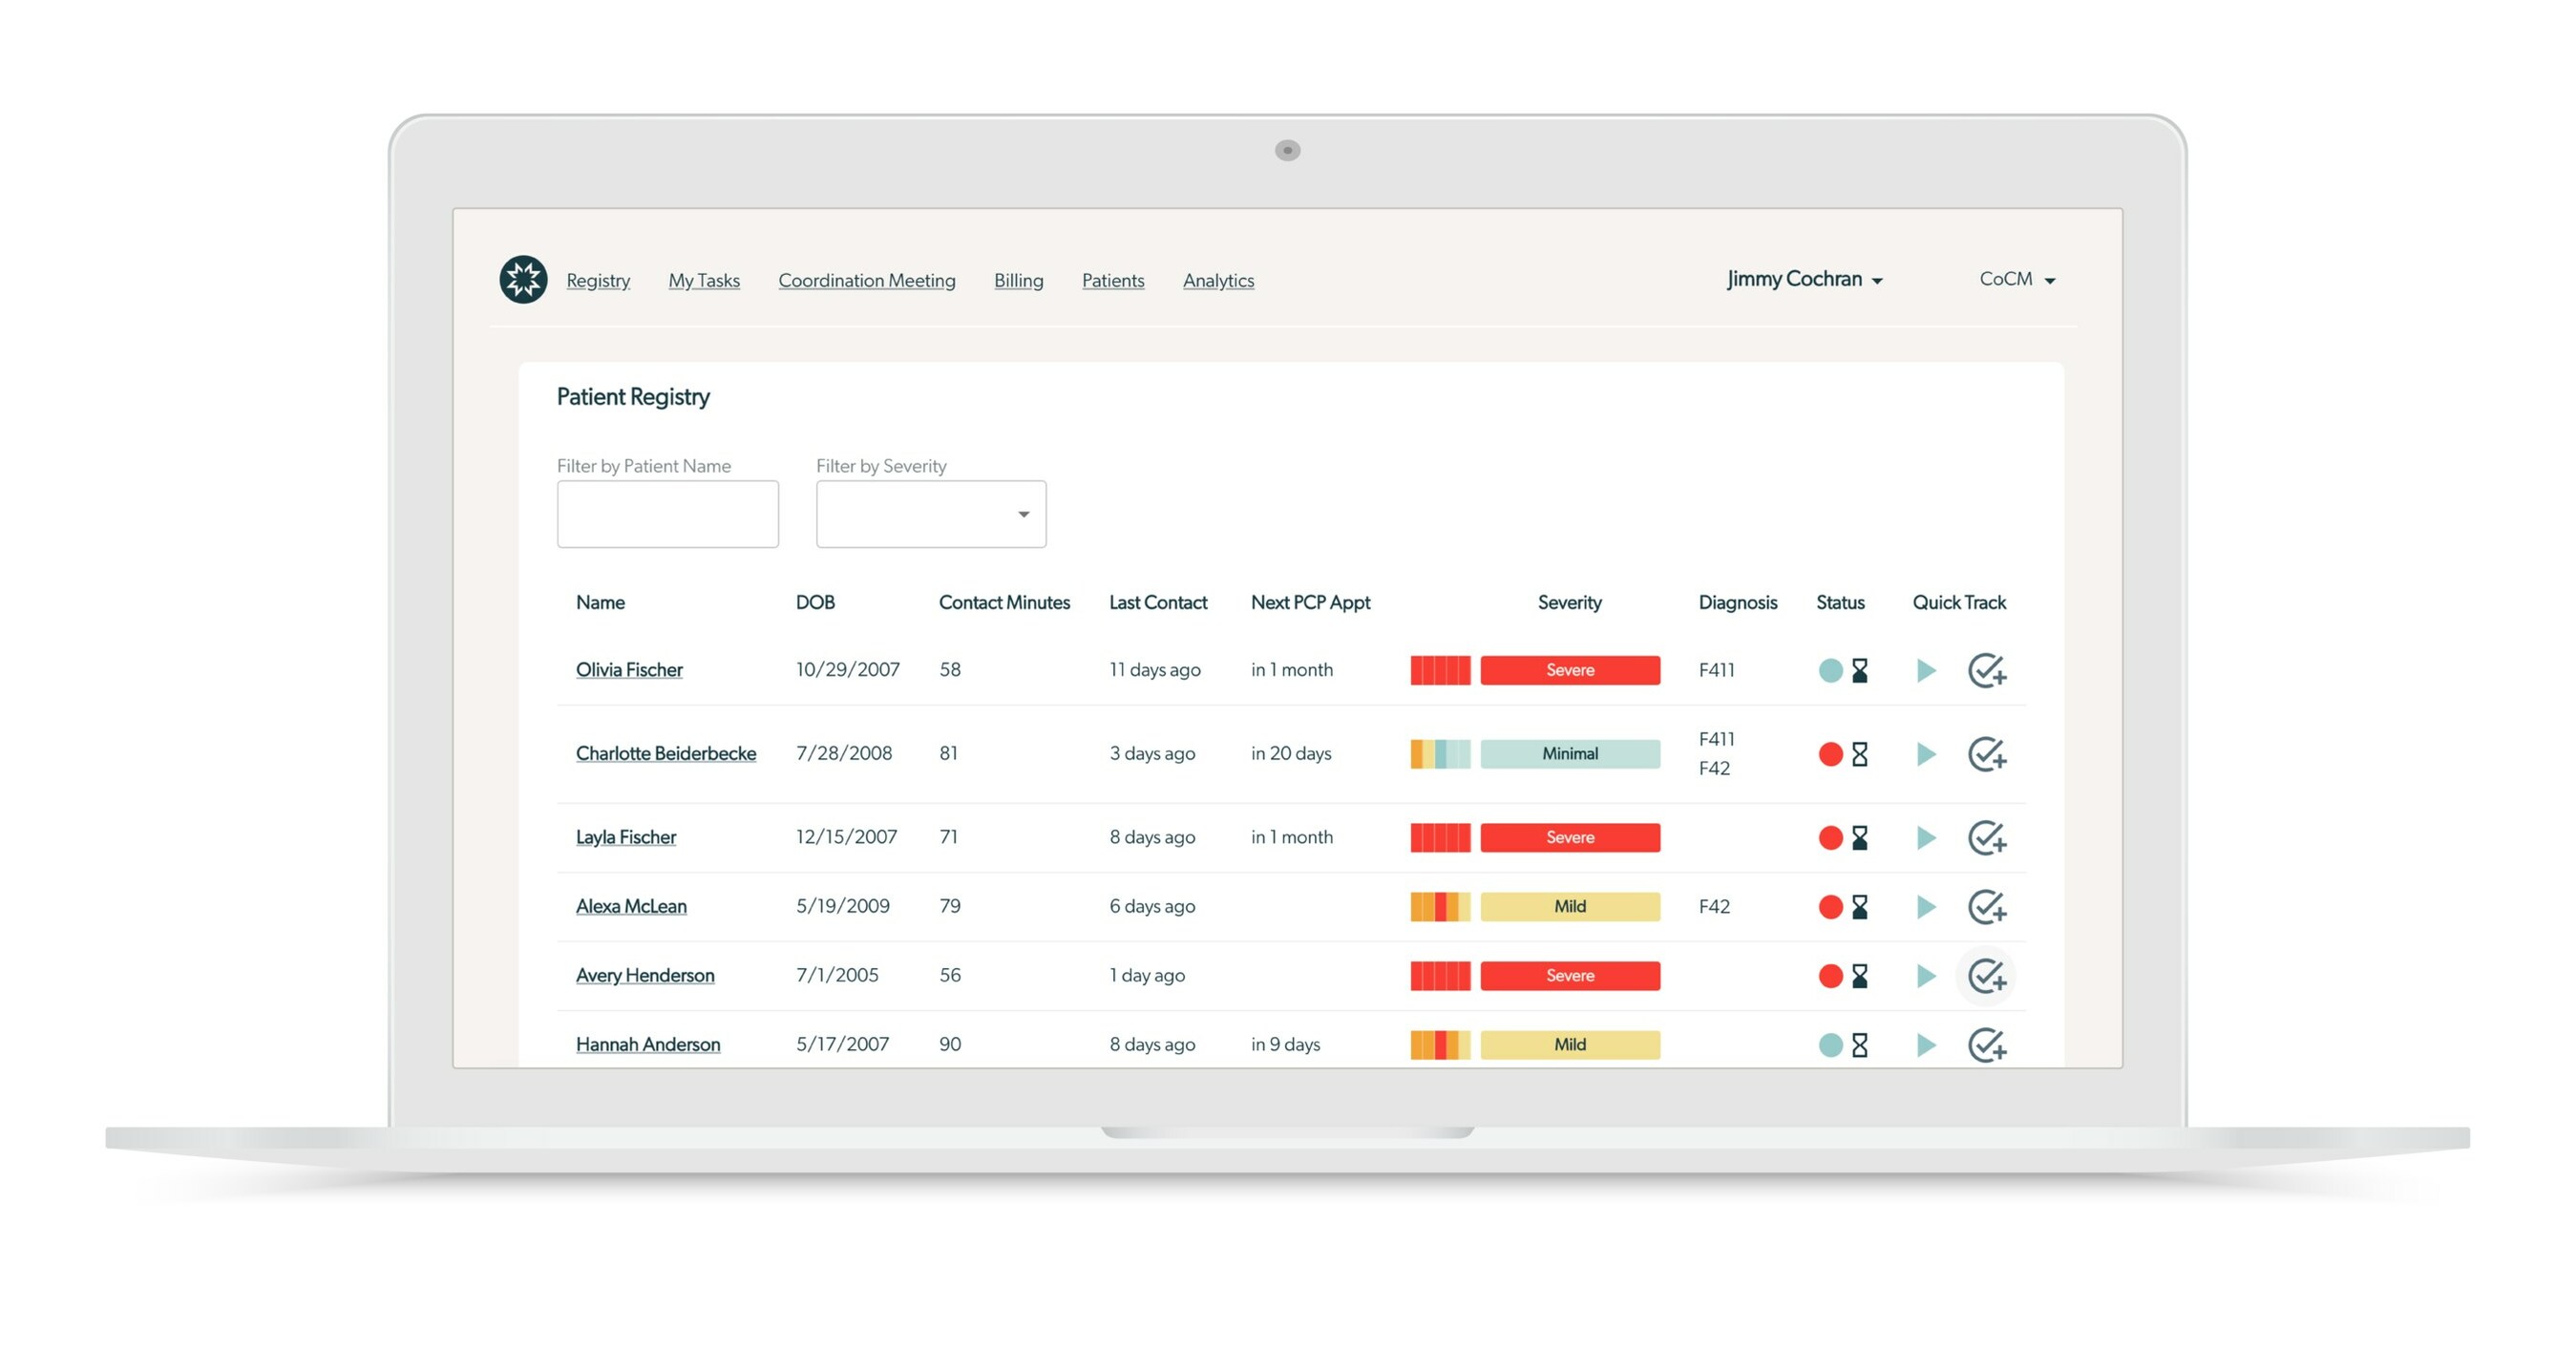Click the hourglass icon in Alexa McLean's row

(1858, 906)
